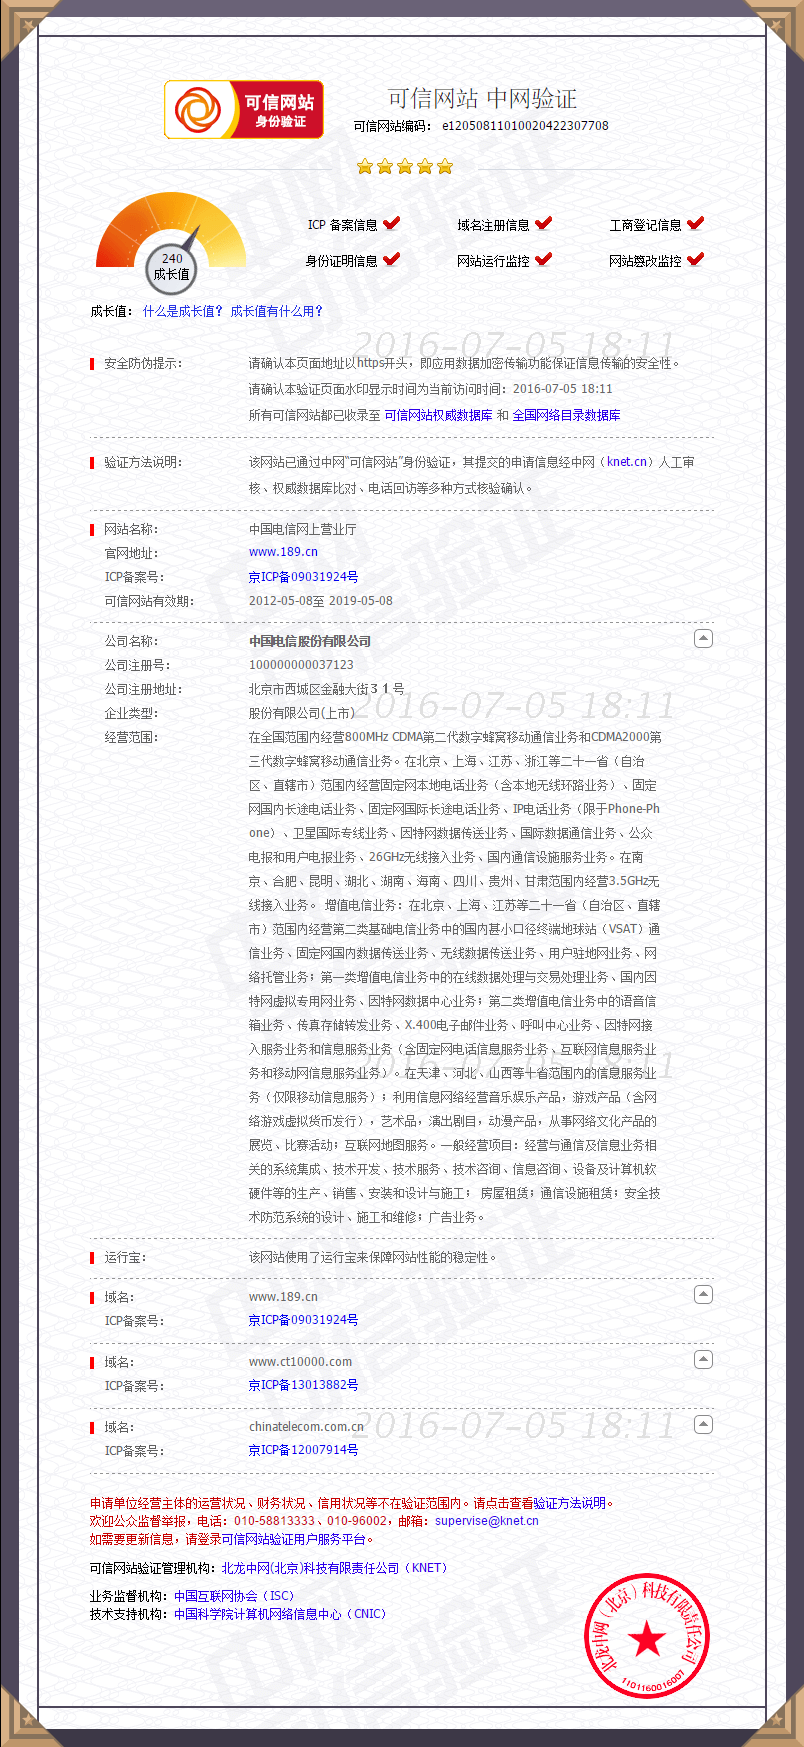The width and height of the screenshot is (804, 1747).
Task: Click the supervise@knet.cn email link
Action: [x=487, y=1521]
